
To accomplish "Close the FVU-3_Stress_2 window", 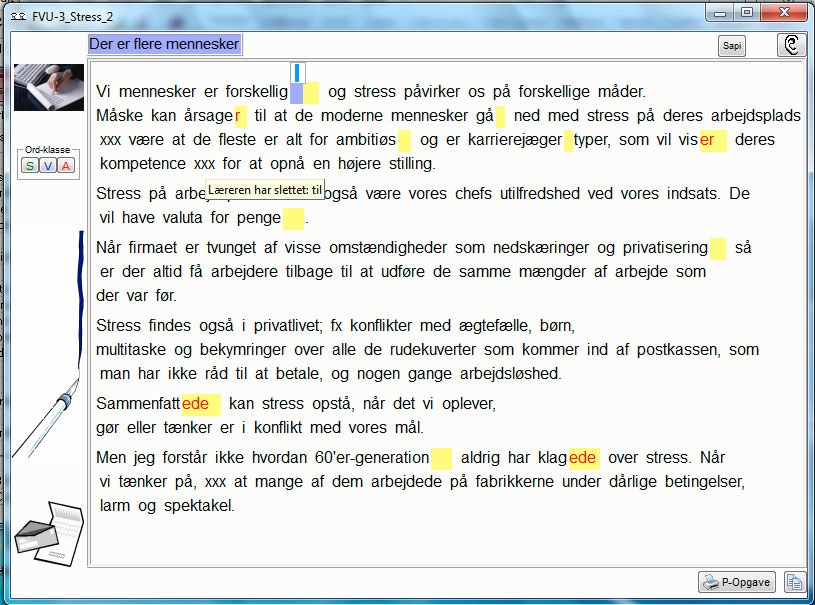I will coord(784,13).
